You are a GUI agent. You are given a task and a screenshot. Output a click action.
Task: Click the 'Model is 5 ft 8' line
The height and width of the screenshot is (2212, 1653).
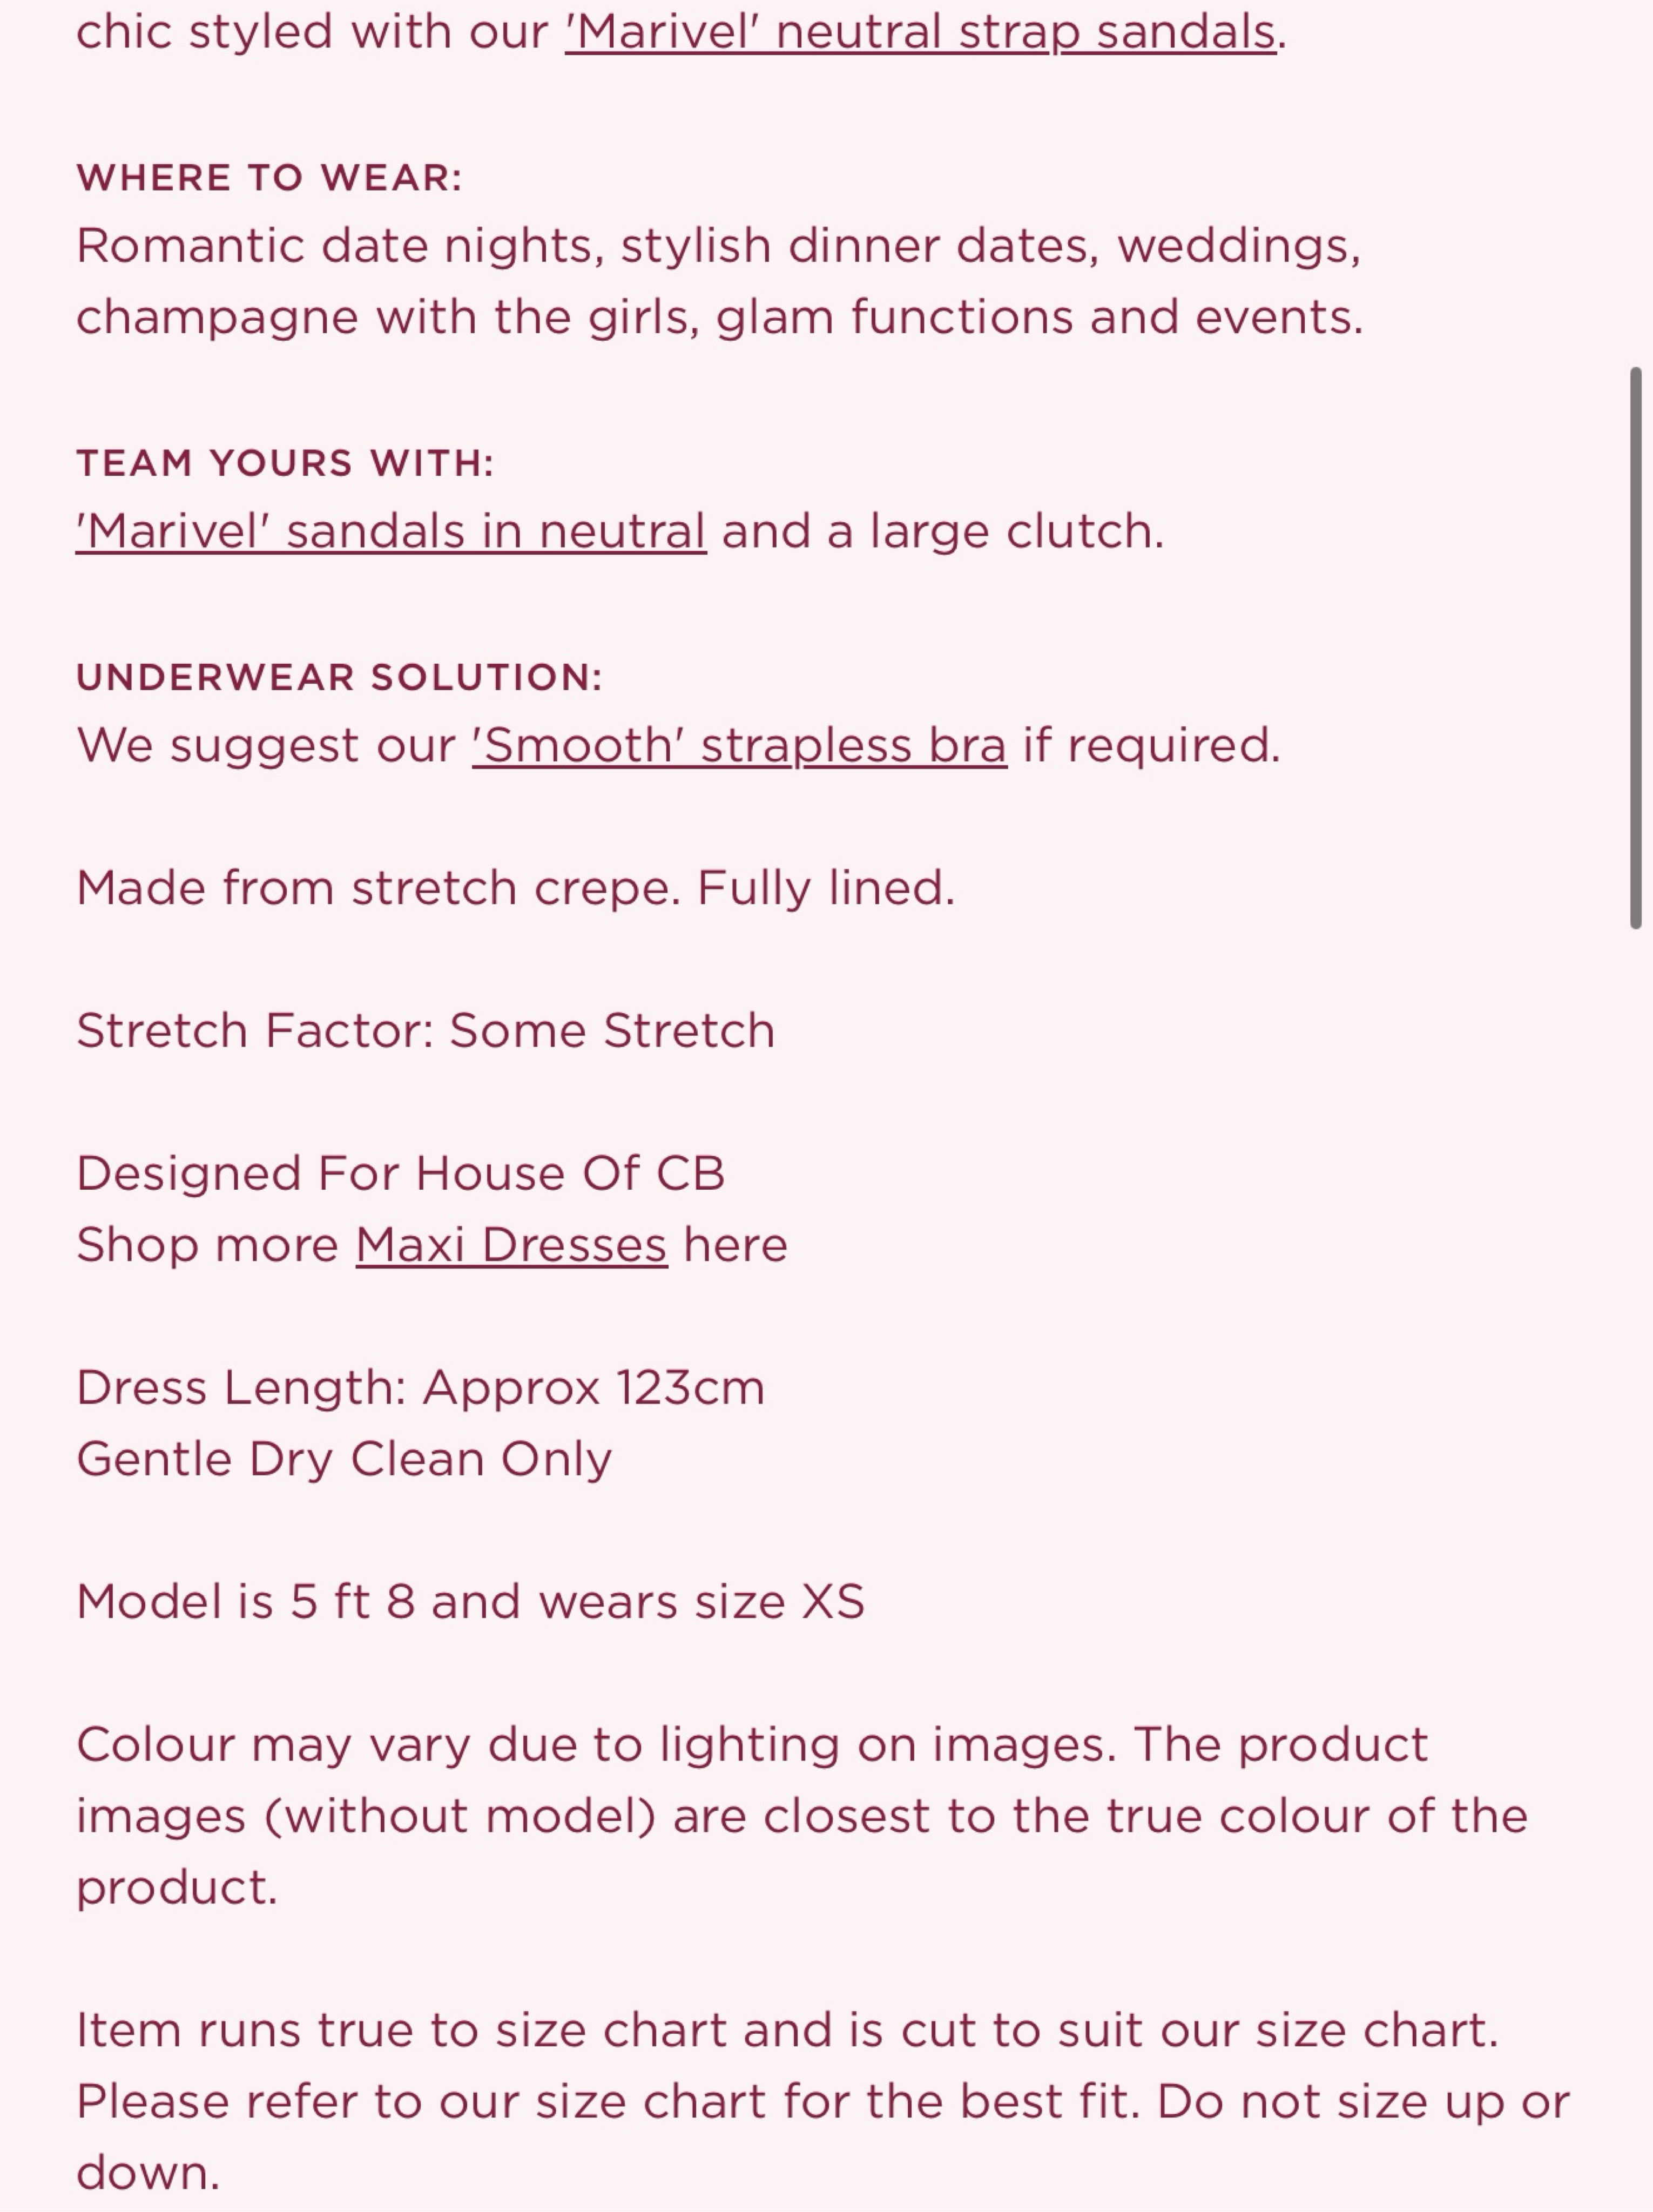(x=470, y=1602)
